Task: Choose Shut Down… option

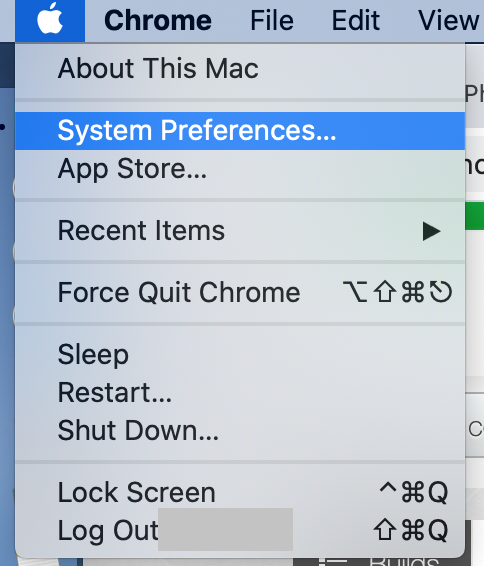Action: 240,430
